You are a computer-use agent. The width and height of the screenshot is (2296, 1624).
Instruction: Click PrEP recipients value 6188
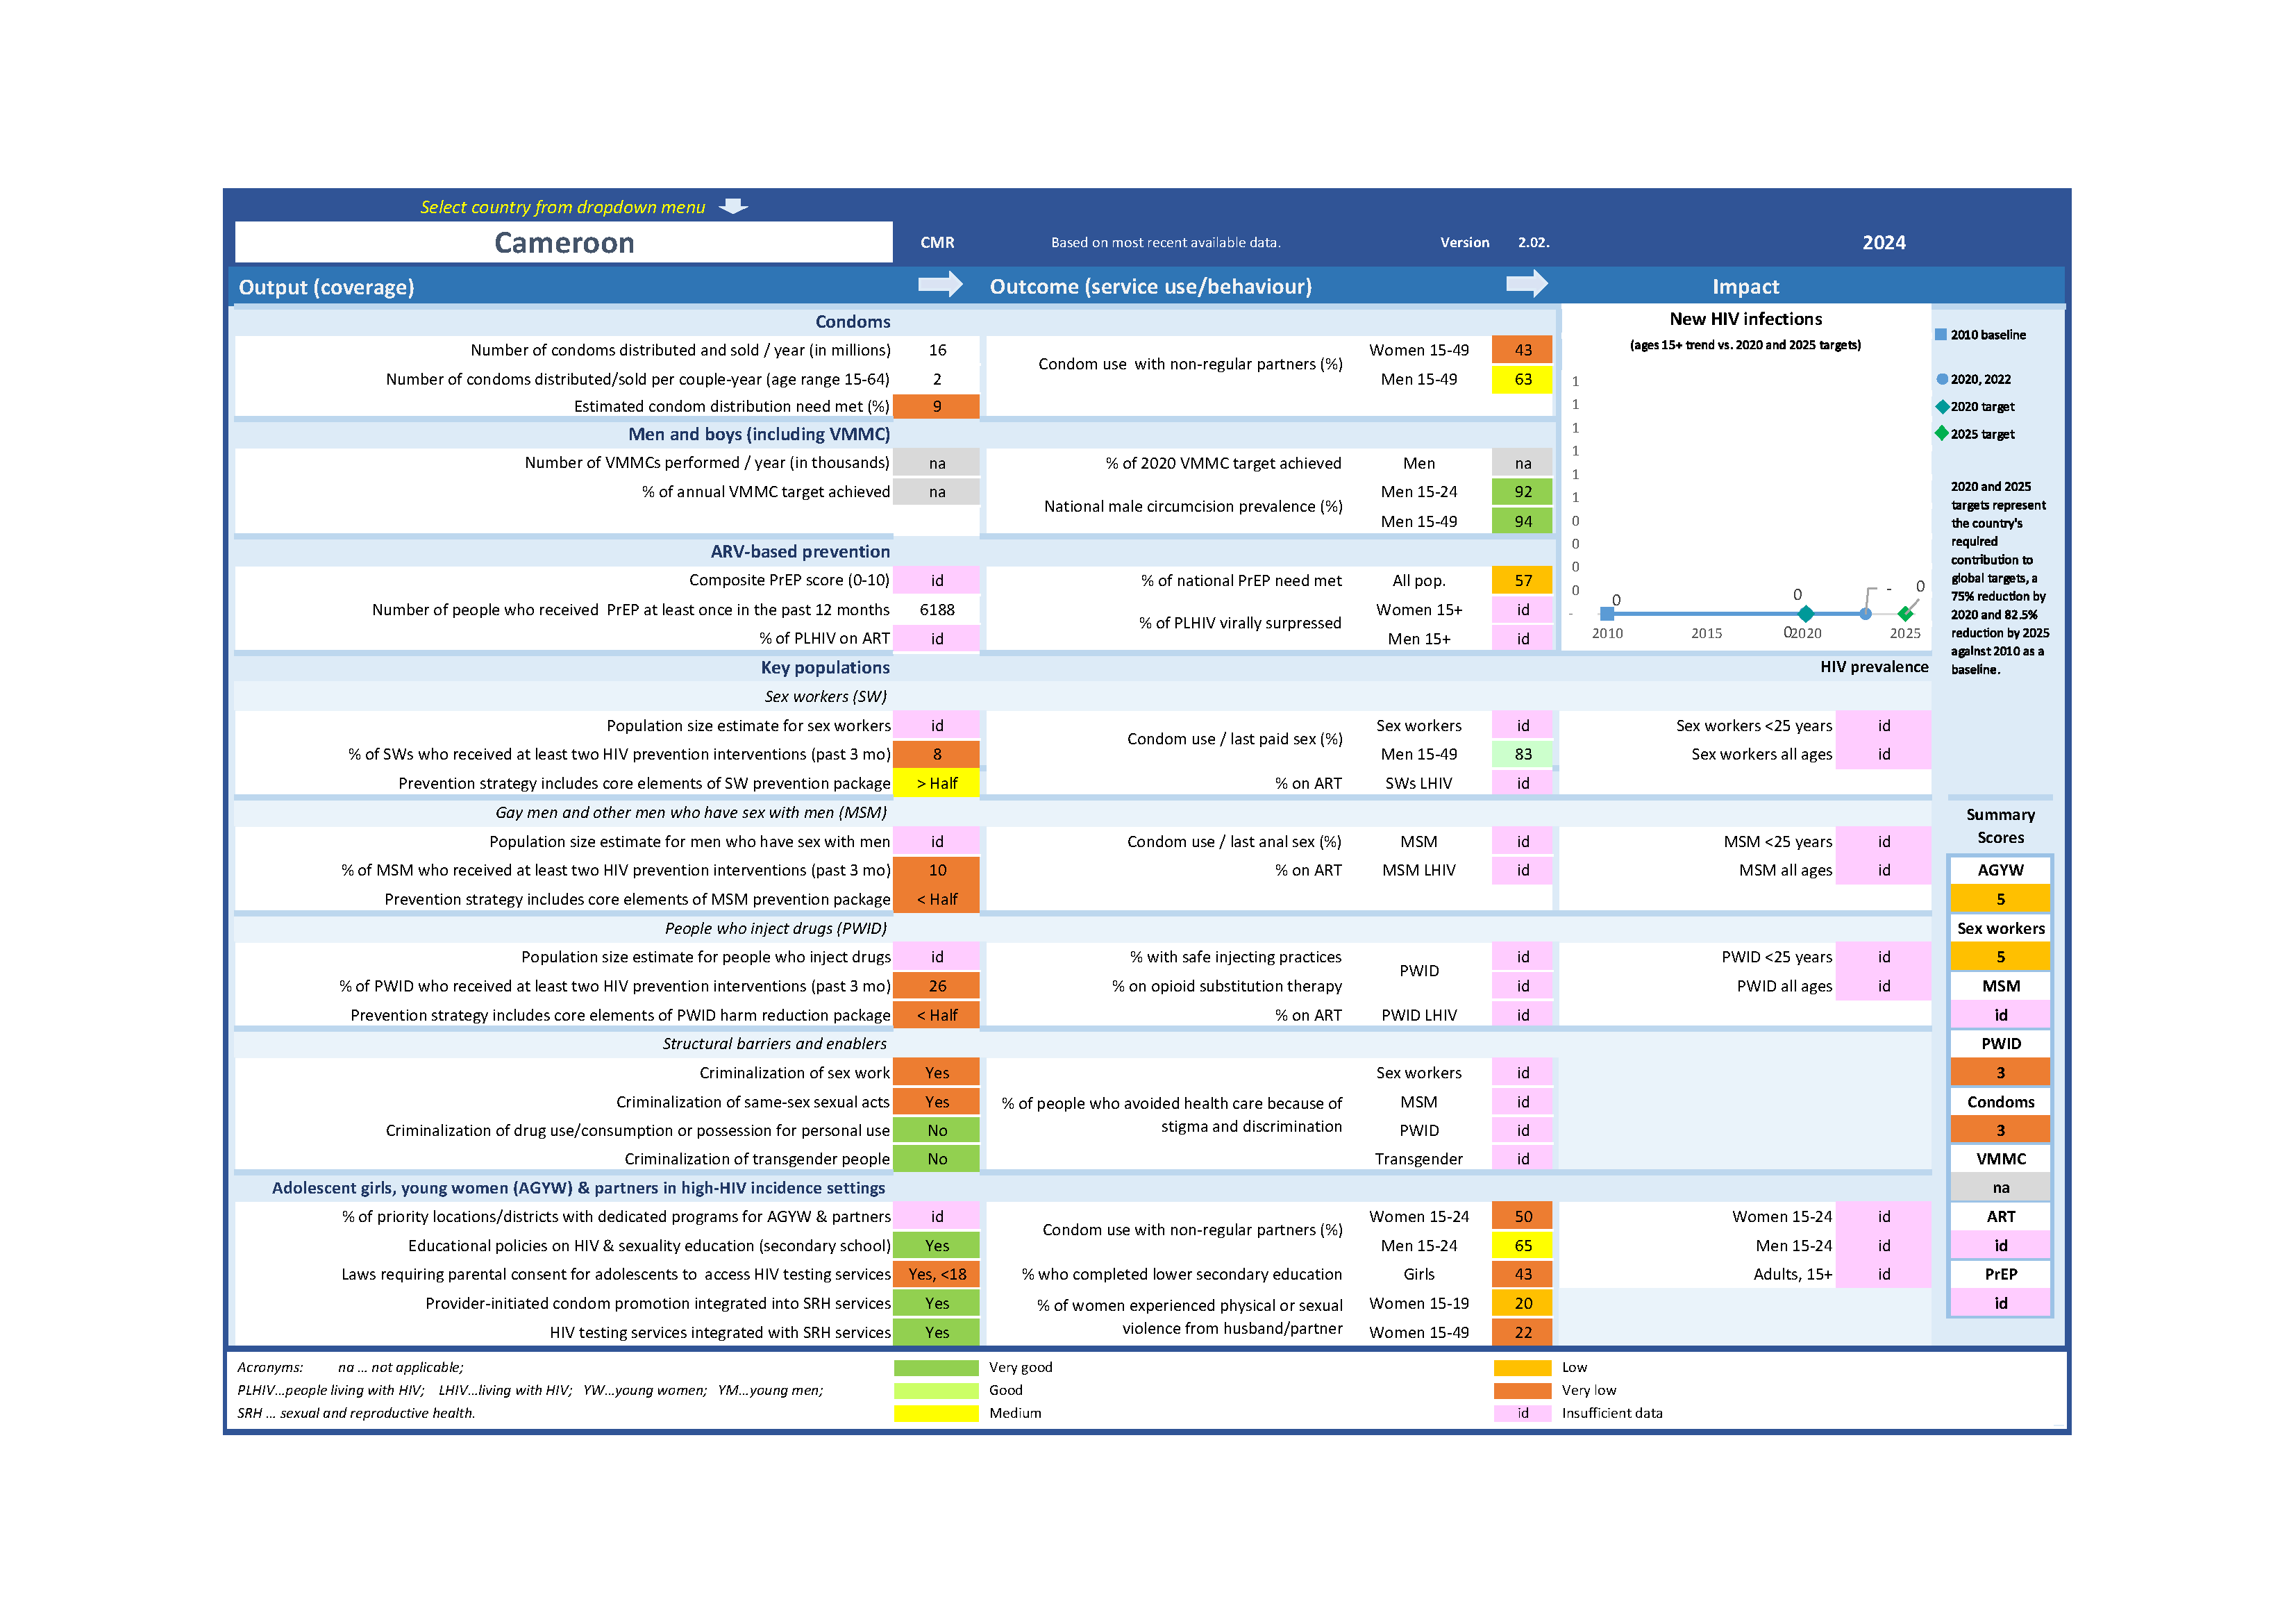(x=937, y=610)
